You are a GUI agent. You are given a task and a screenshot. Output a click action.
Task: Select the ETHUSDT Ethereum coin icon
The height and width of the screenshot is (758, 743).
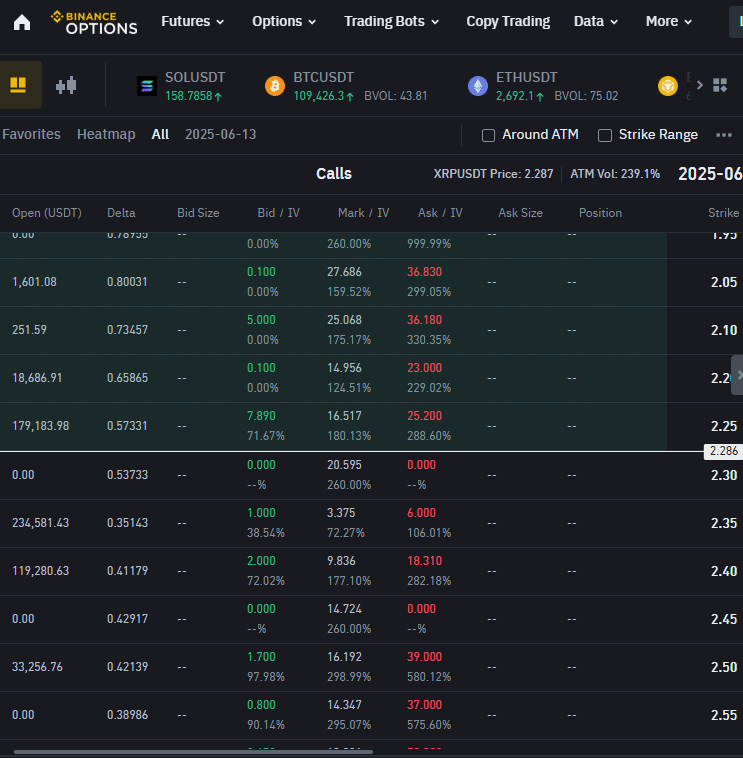(478, 87)
